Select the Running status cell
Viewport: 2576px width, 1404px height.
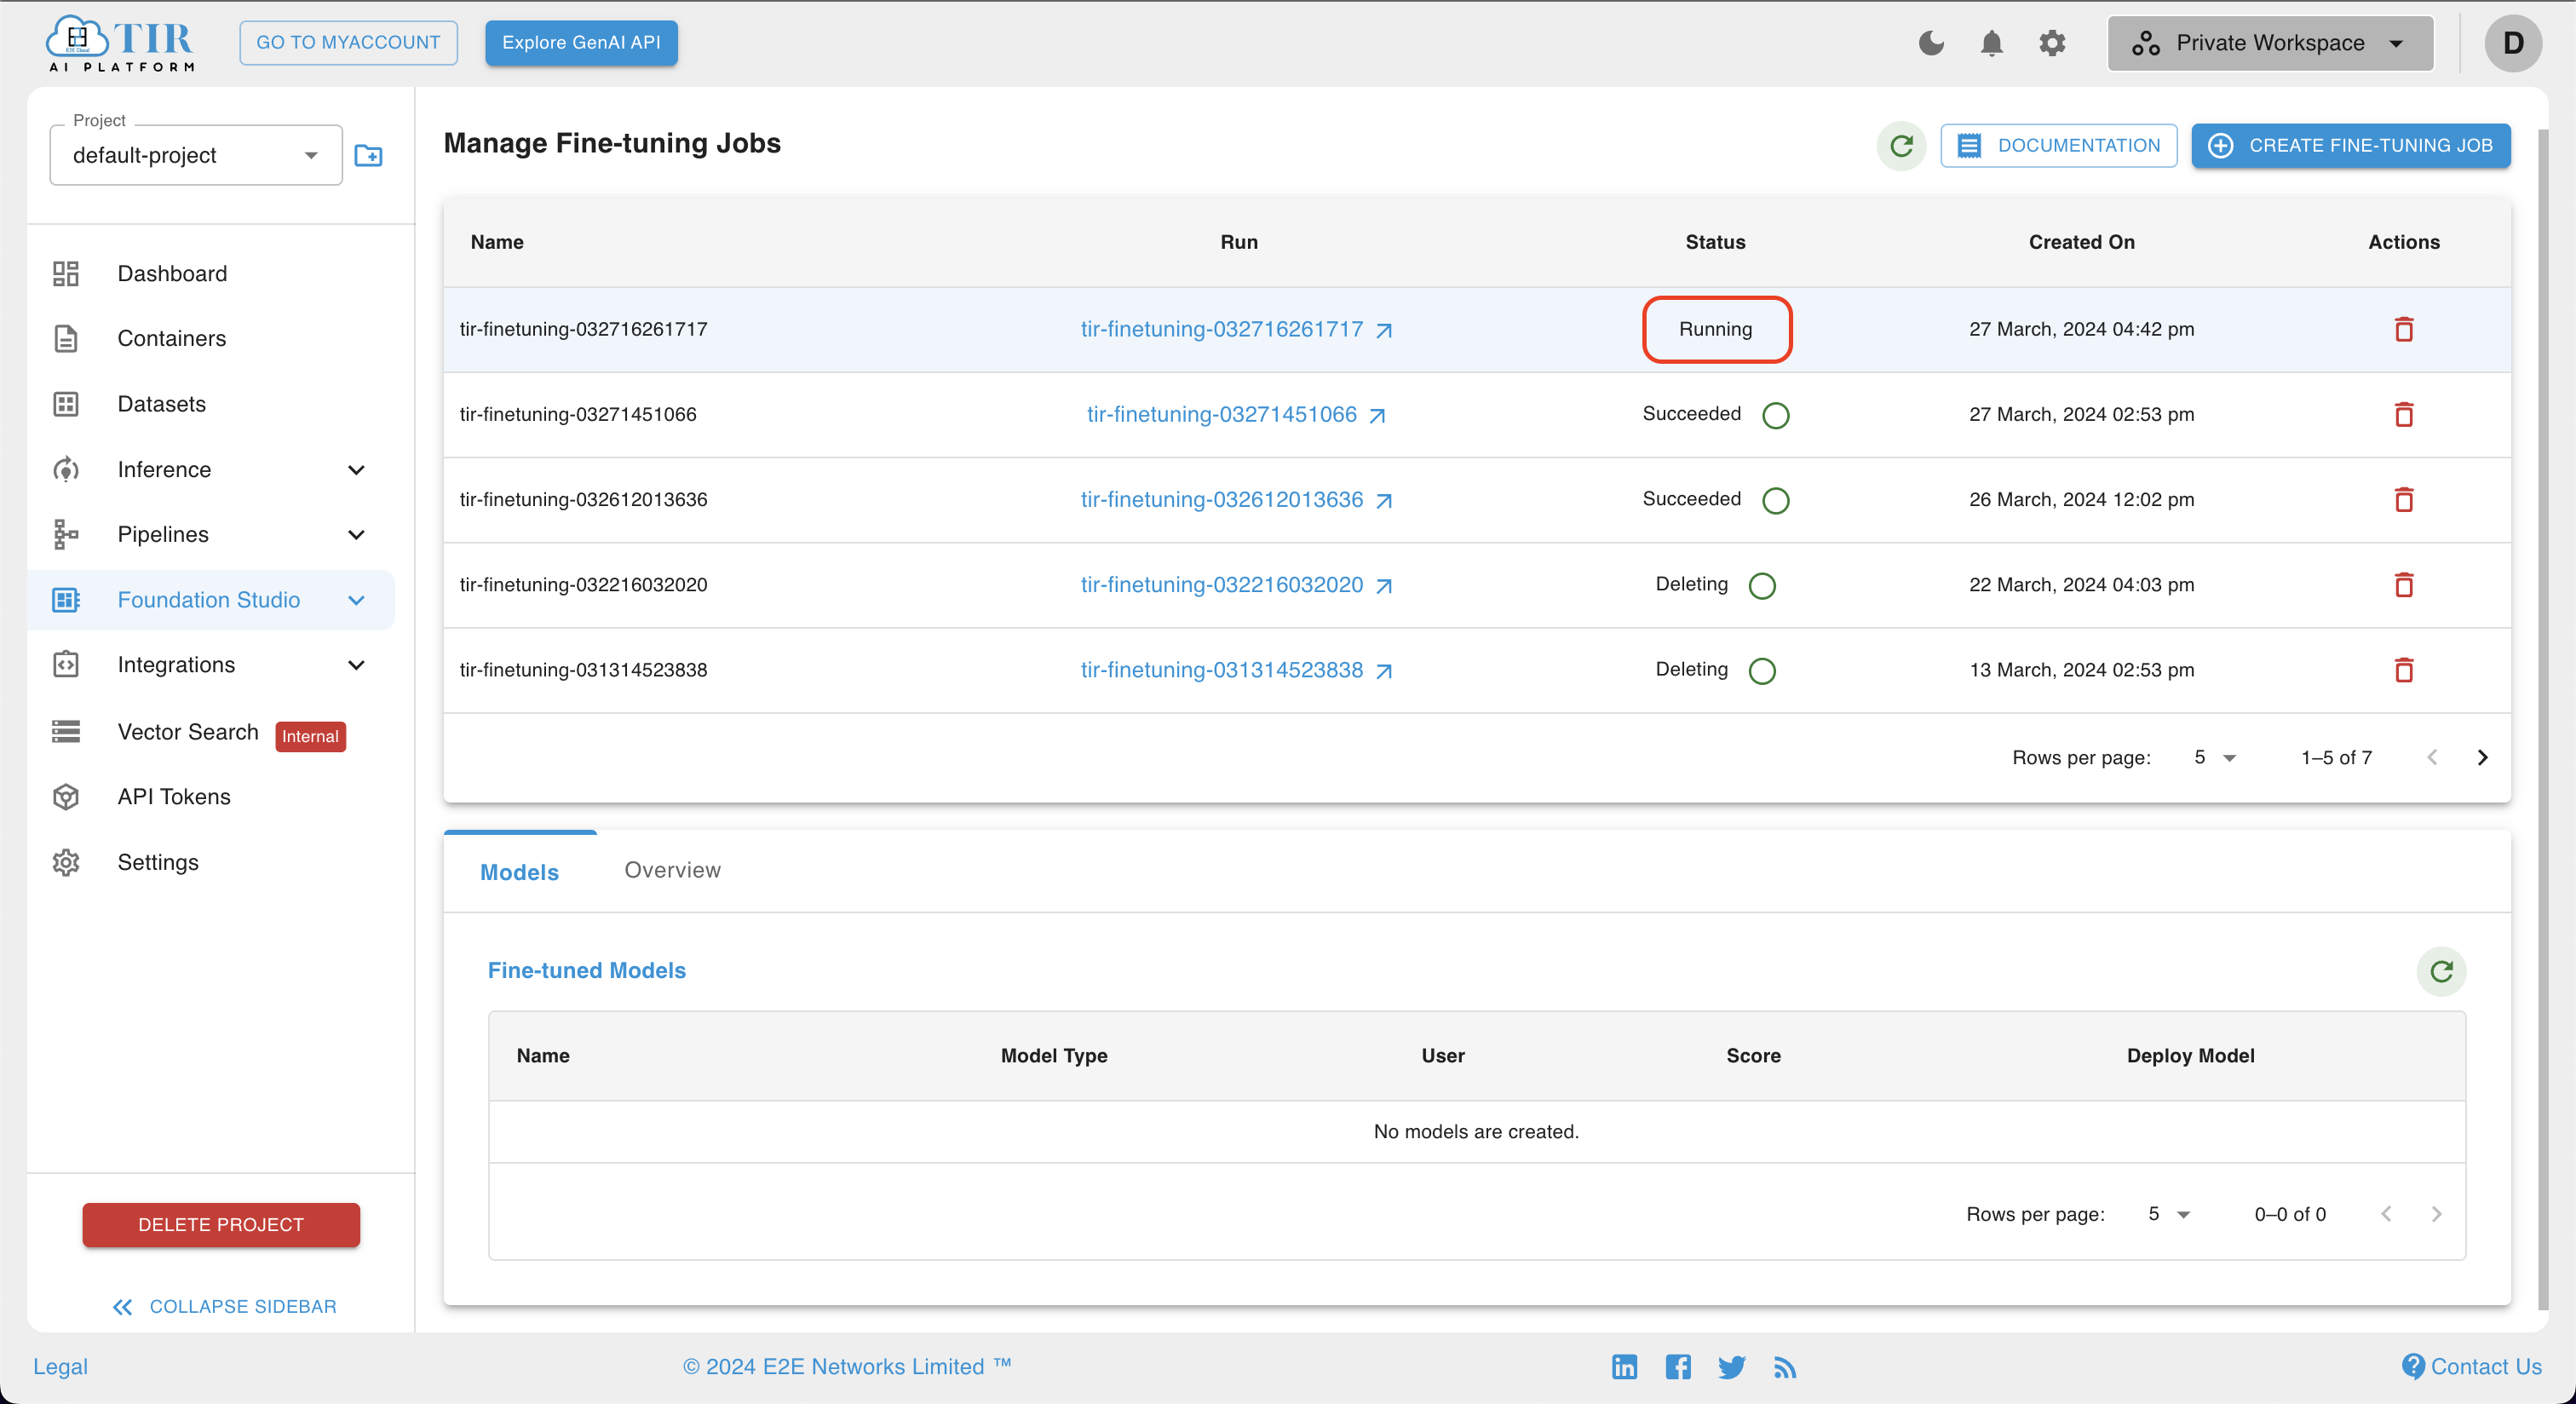pyautogui.click(x=1716, y=329)
